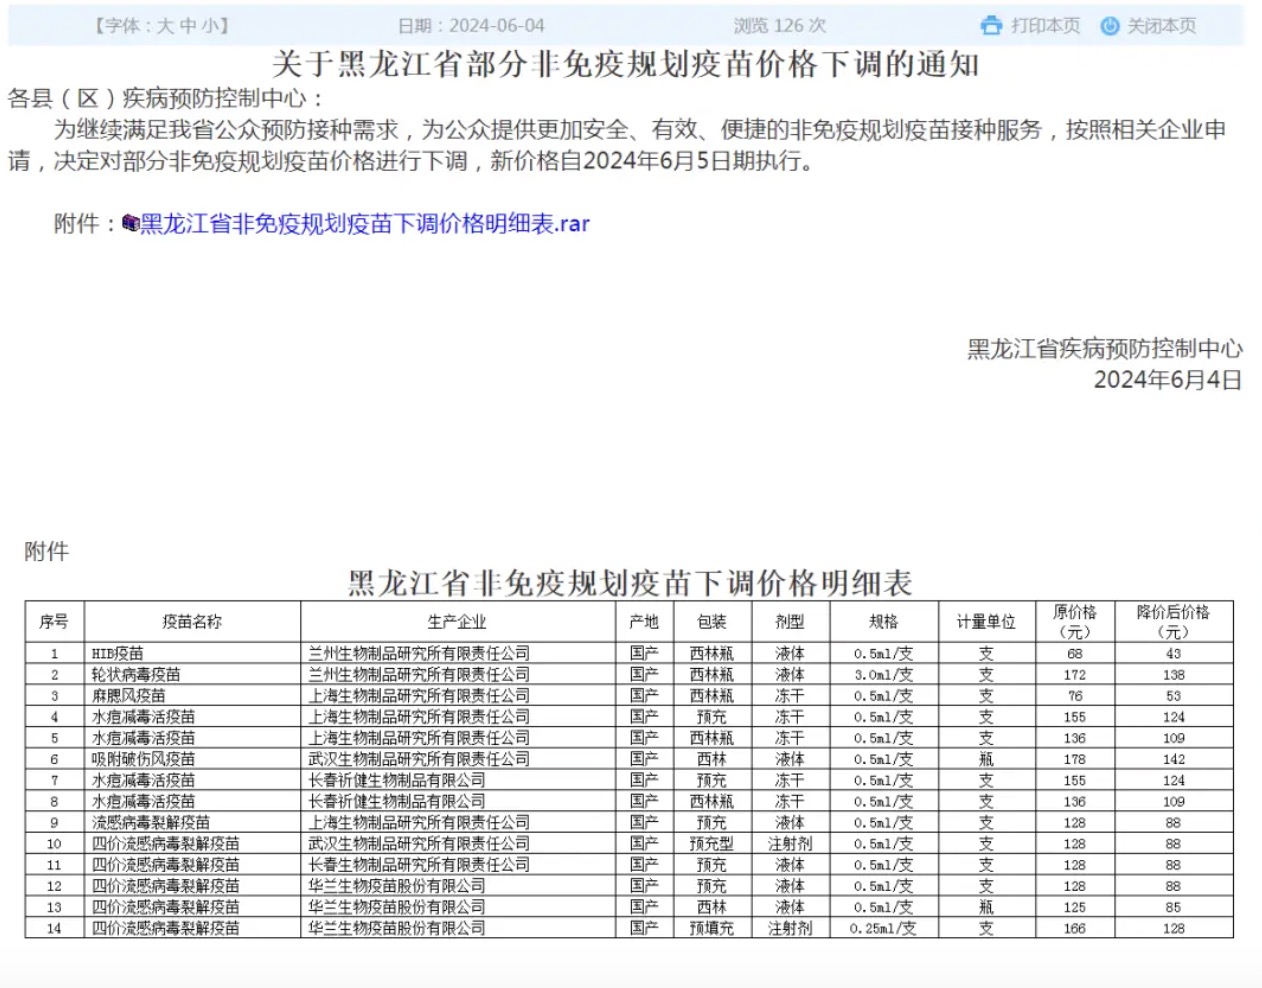This screenshot has width=1262, height=988.
Task: Click the reduced price 138
Action: tap(1174, 675)
